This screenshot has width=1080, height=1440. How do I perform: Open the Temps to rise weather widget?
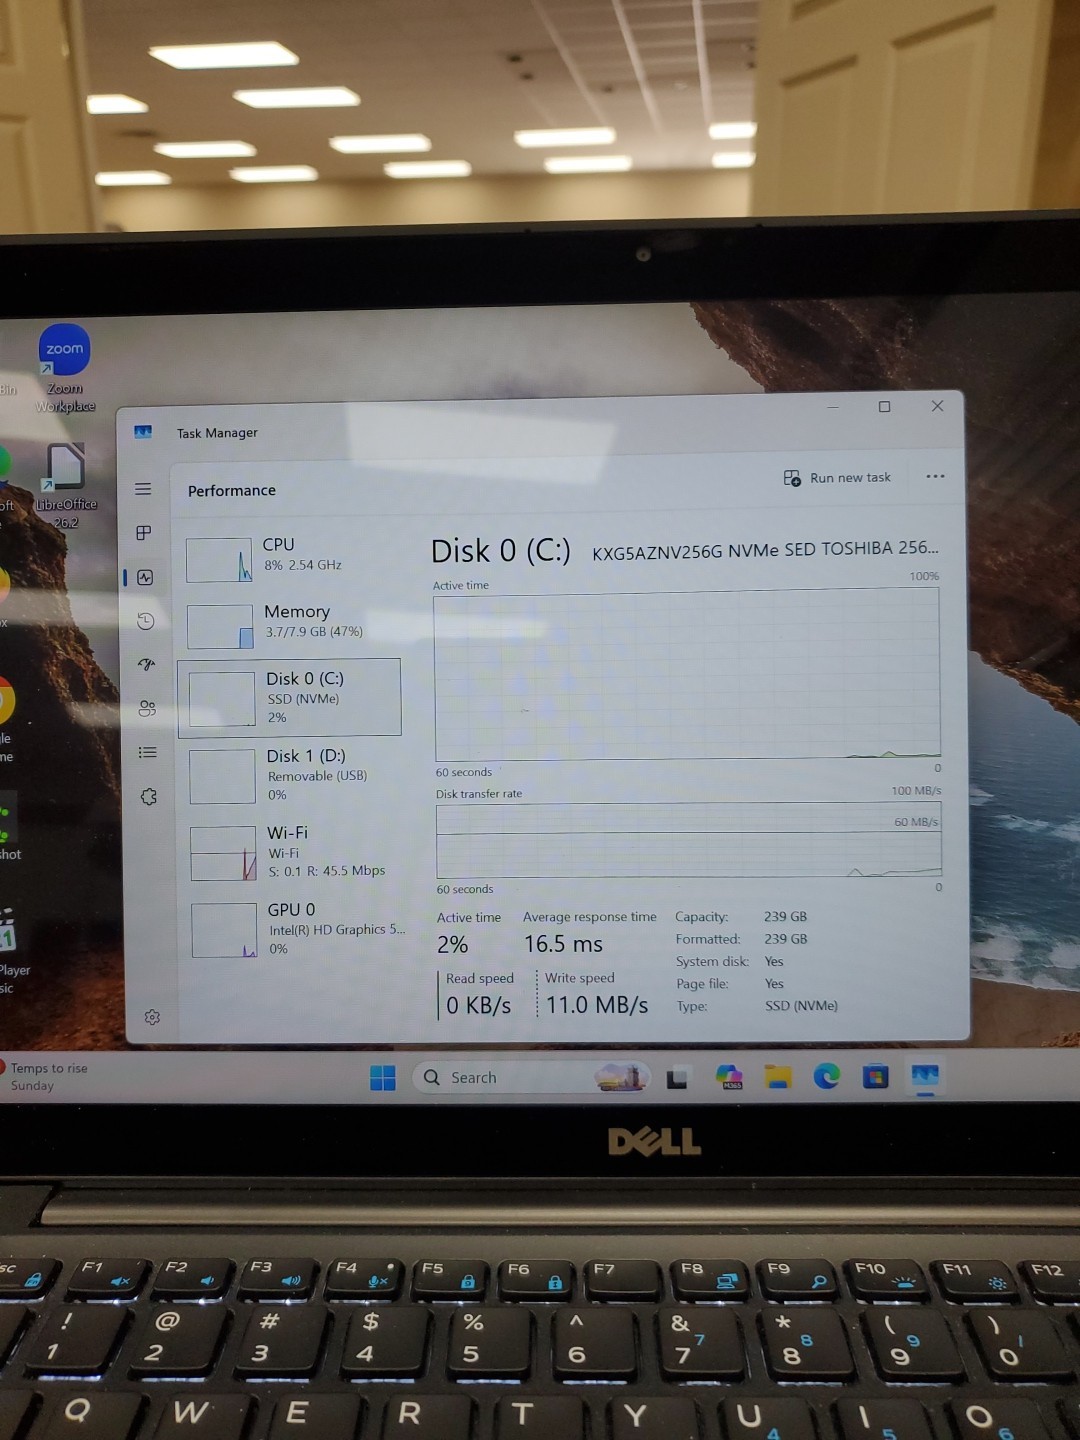tap(45, 1076)
